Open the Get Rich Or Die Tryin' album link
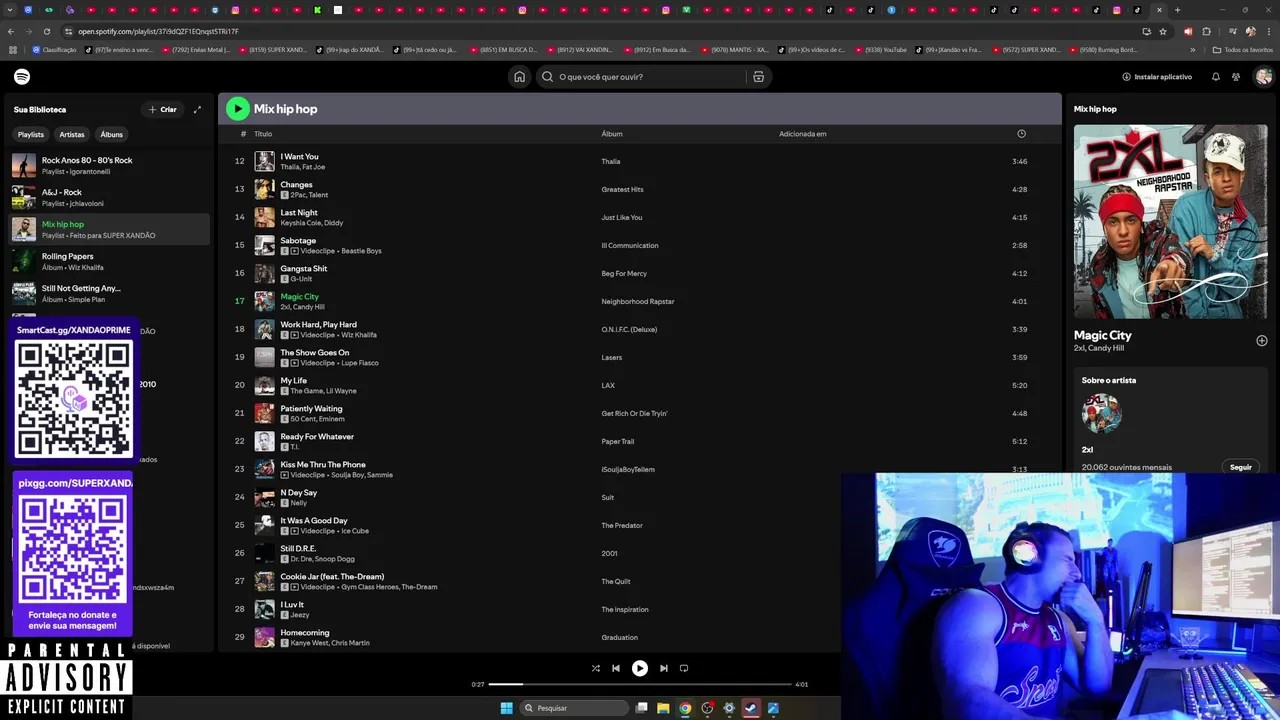The width and height of the screenshot is (1280, 720). coord(634,413)
